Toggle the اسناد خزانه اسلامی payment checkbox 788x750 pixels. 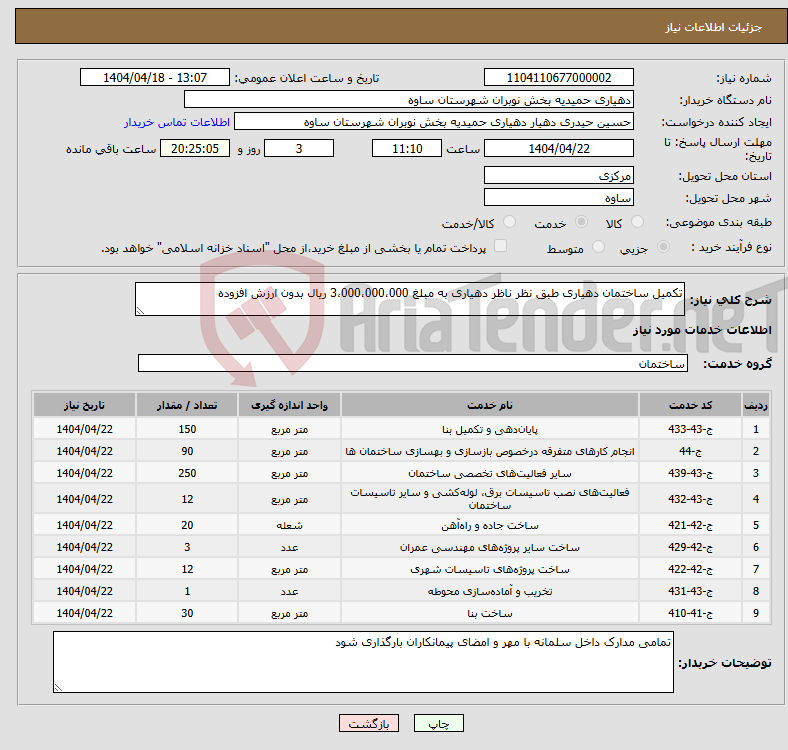click(x=501, y=246)
